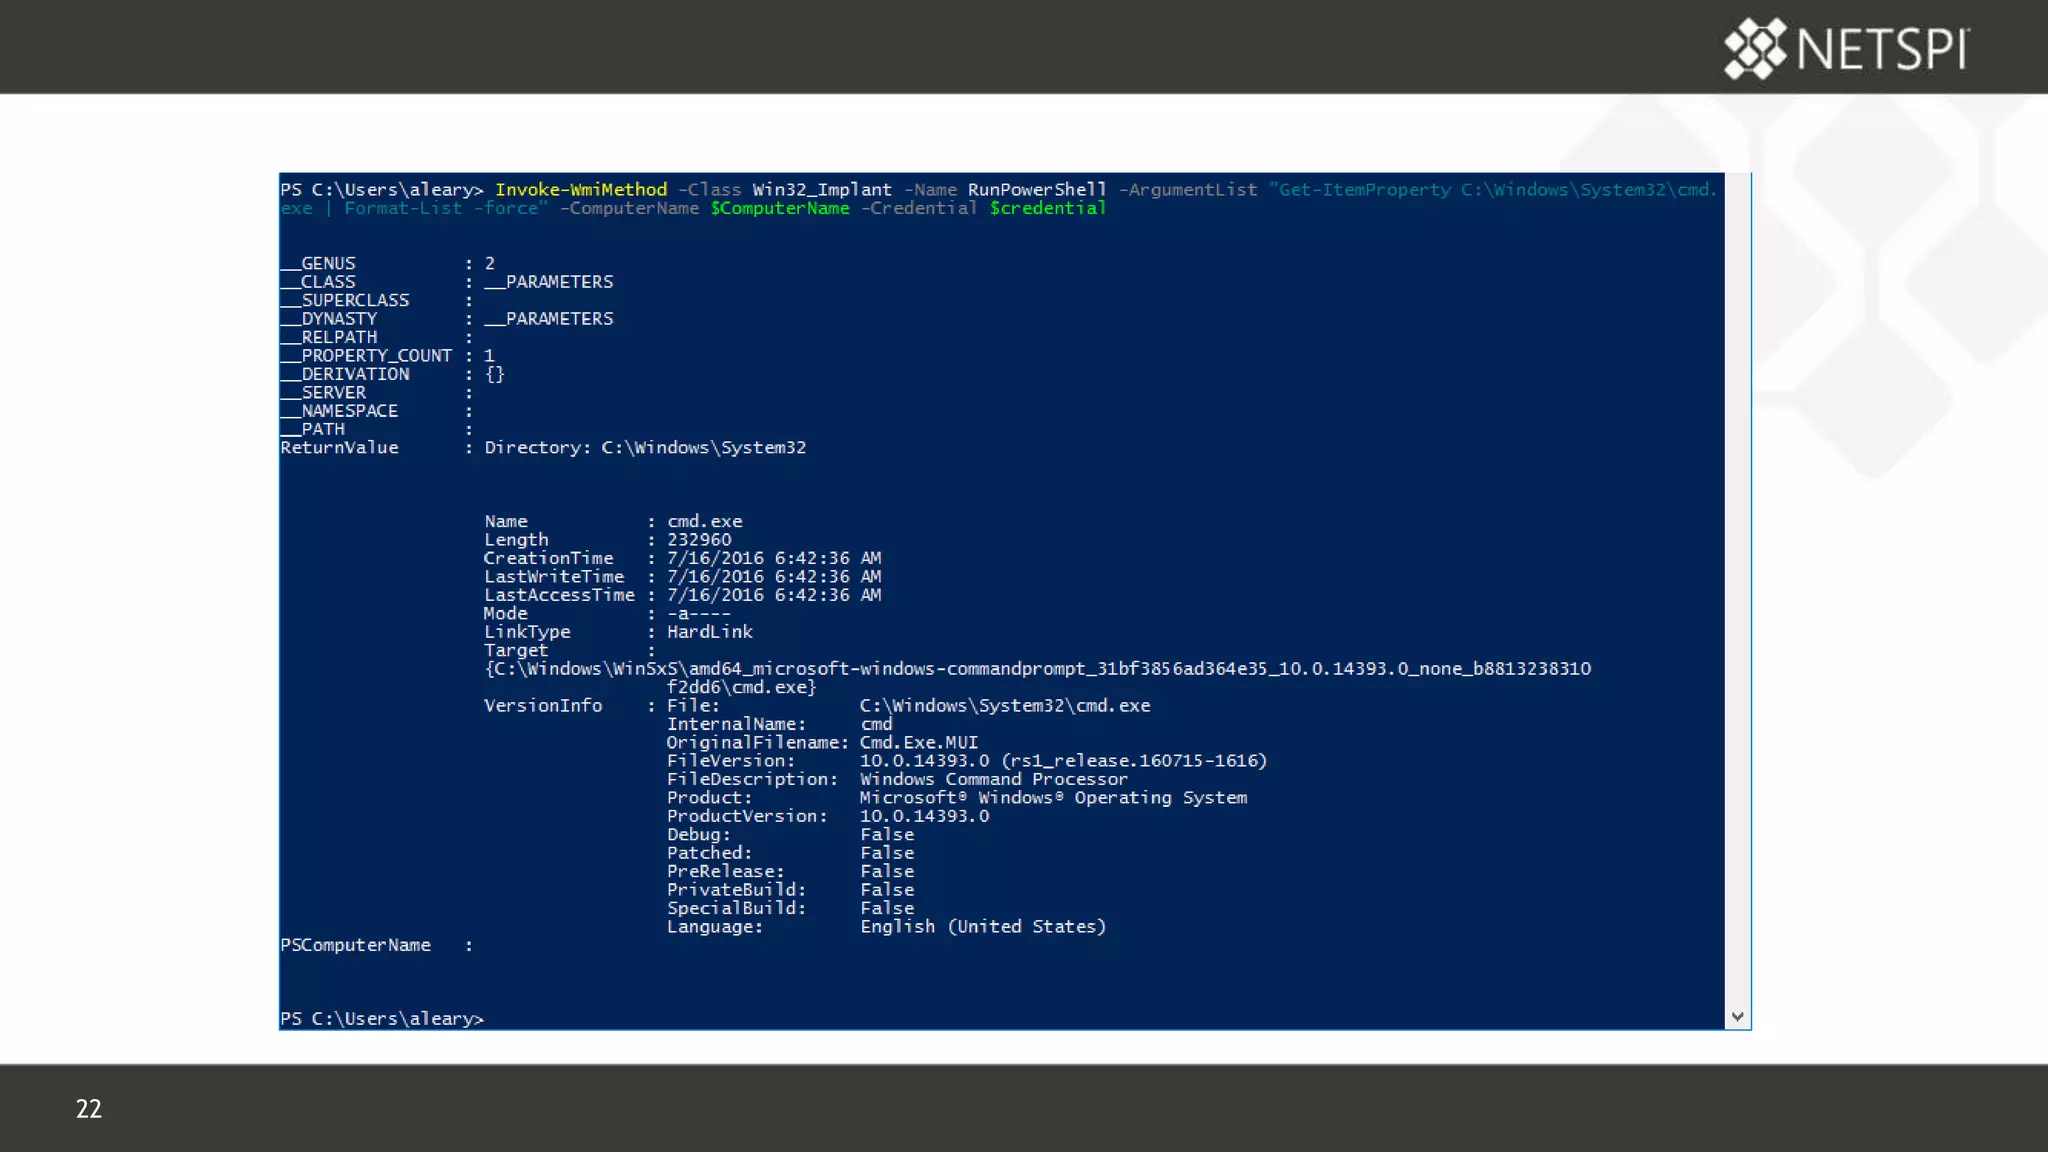The width and height of the screenshot is (2048, 1152).
Task: Click the cmd.exe Name value
Action: tap(704, 522)
